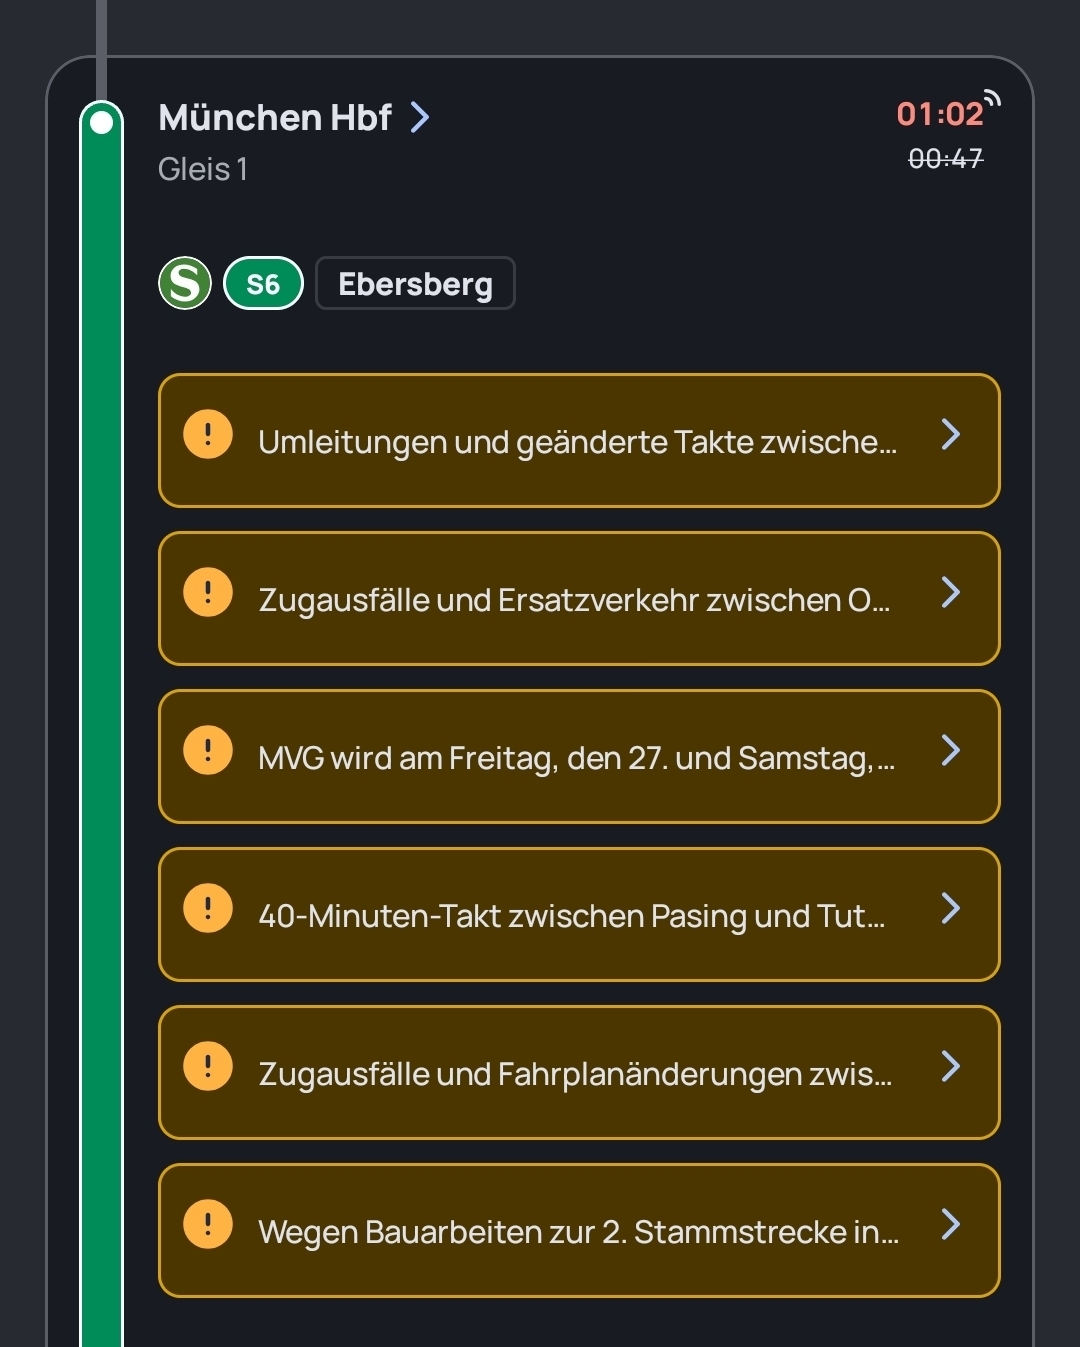The image size is (1080, 1347).
Task: Click warning icon for Bauarbeiten Stammstrecke alert
Action: 208,1225
